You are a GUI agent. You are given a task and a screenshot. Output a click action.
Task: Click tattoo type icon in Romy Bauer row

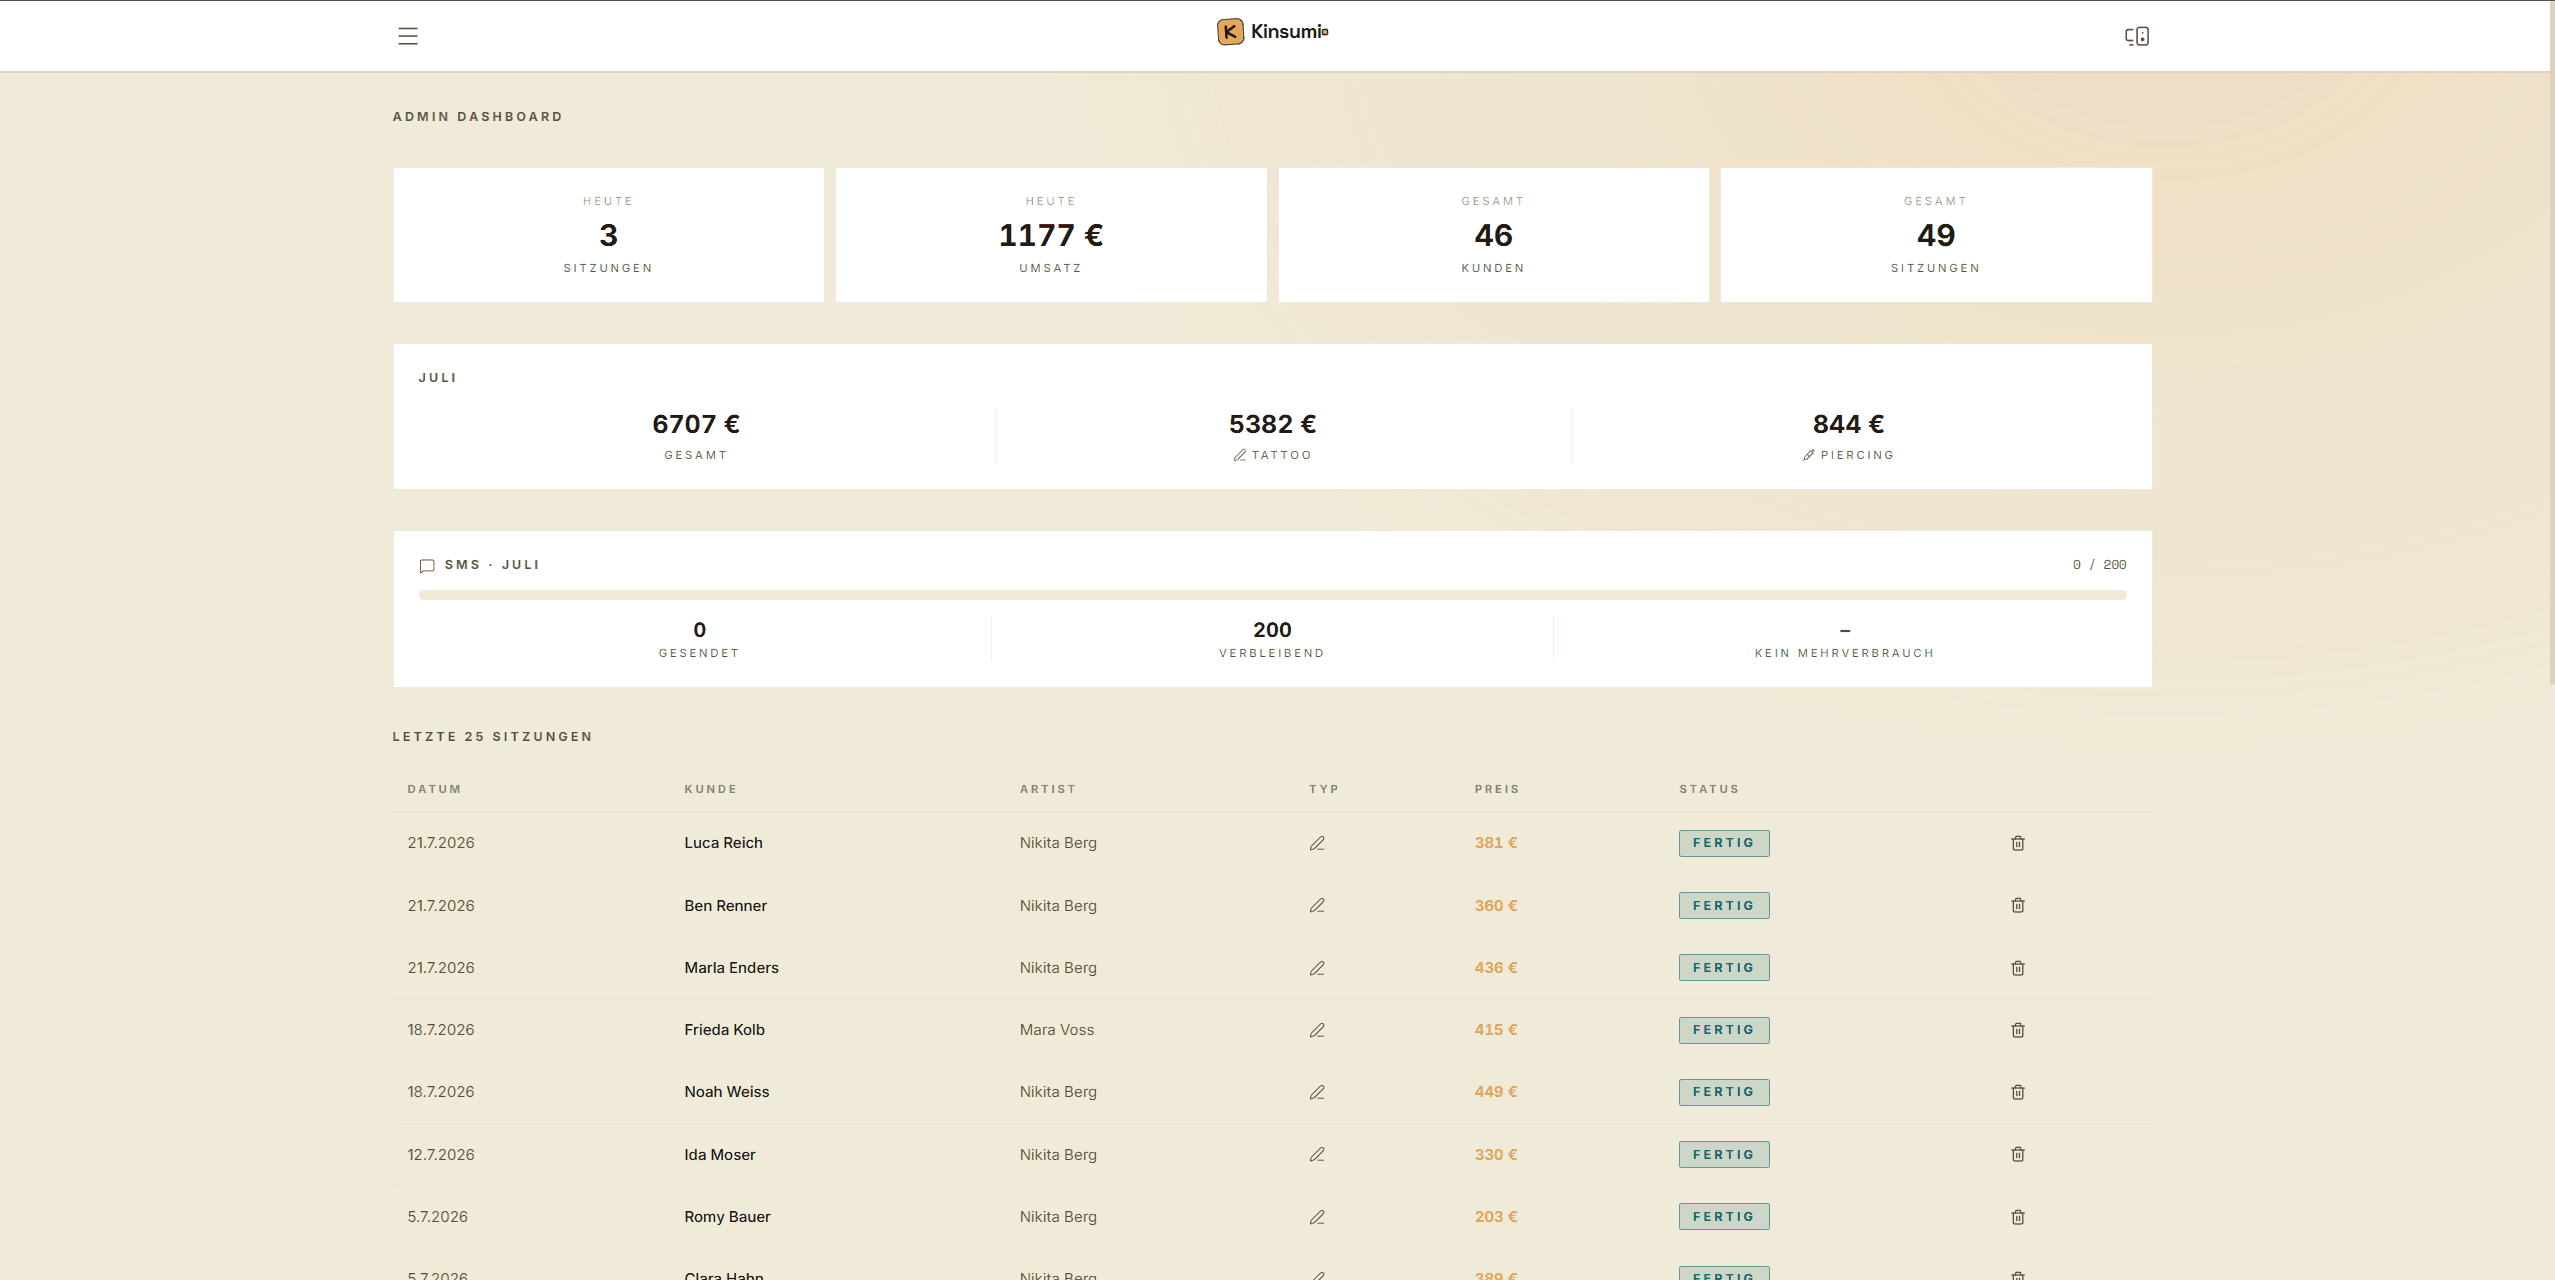(x=1317, y=1217)
